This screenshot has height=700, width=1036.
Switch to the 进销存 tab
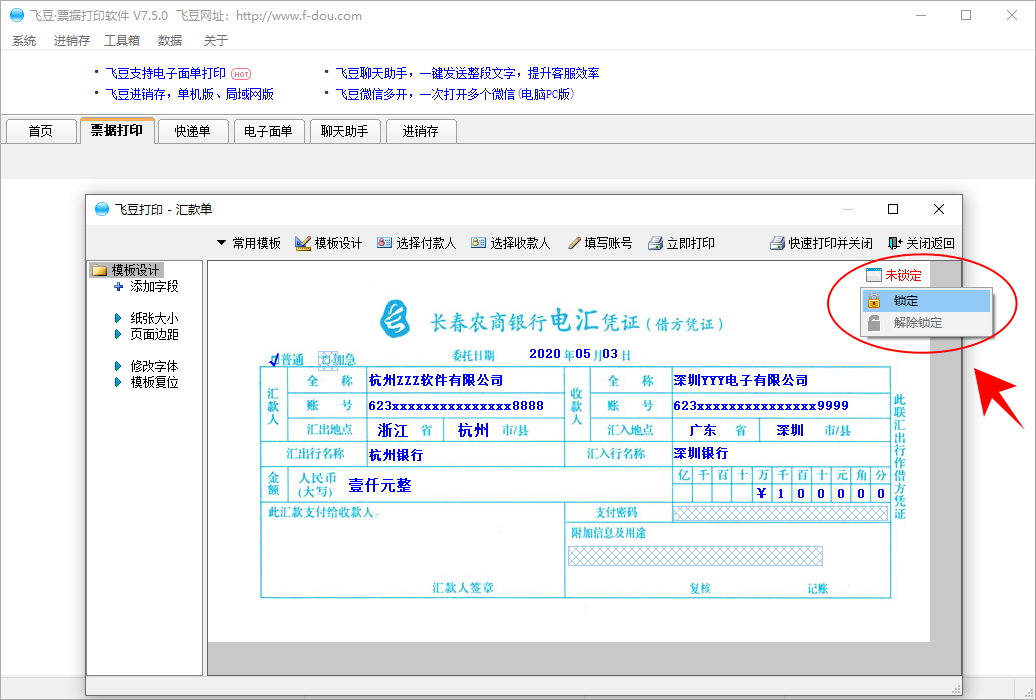click(x=421, y=131)
